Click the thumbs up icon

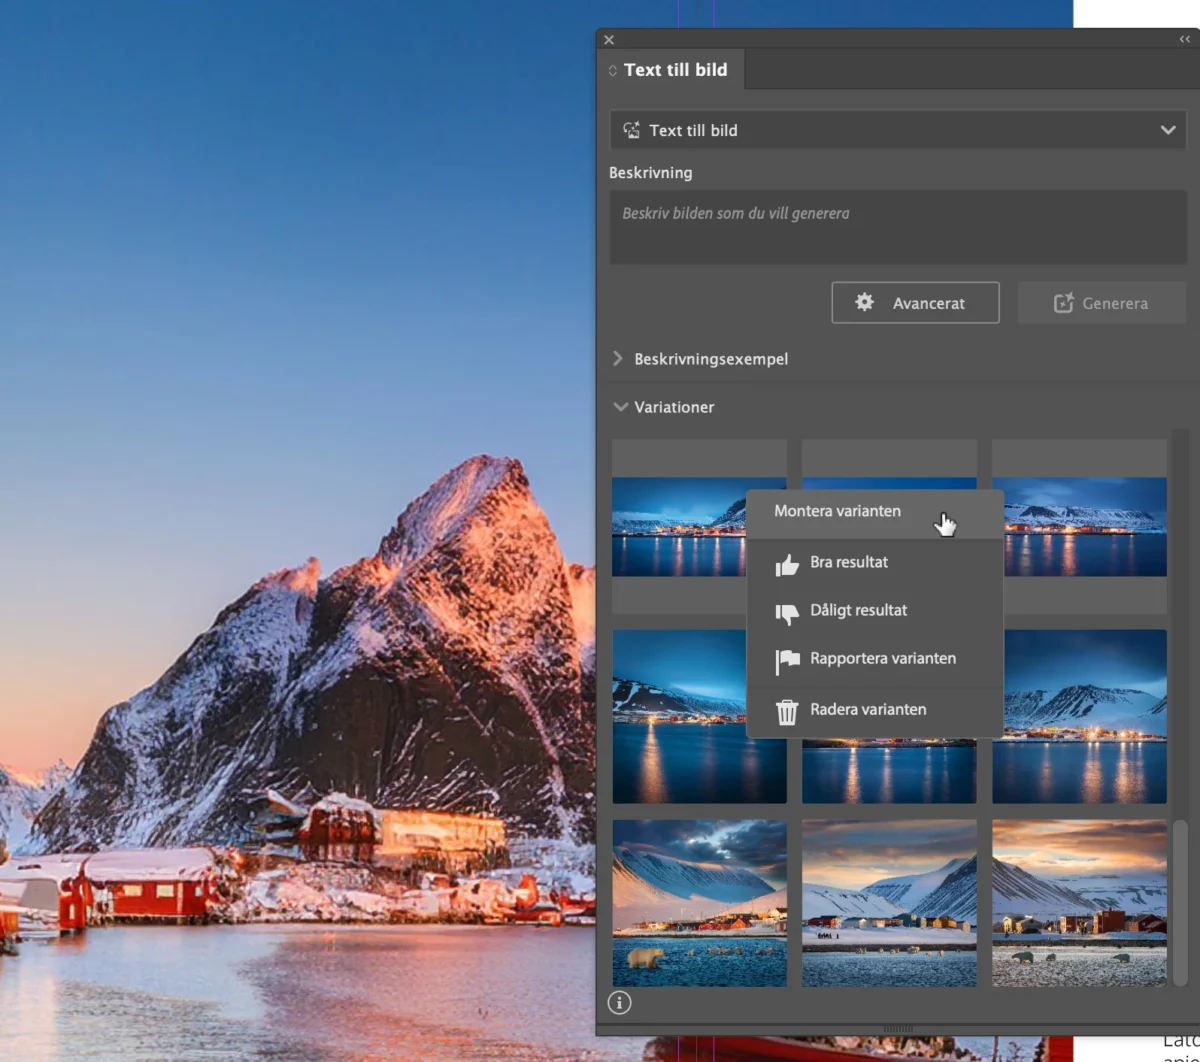[x=788, y=565]
